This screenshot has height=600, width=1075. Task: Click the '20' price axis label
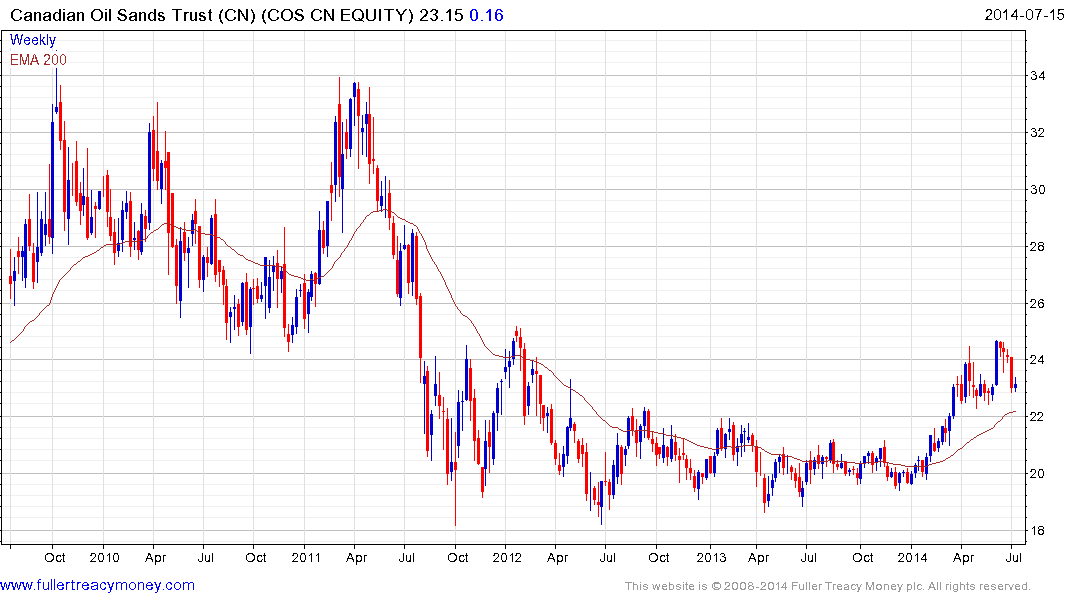tap(1037, 474)
